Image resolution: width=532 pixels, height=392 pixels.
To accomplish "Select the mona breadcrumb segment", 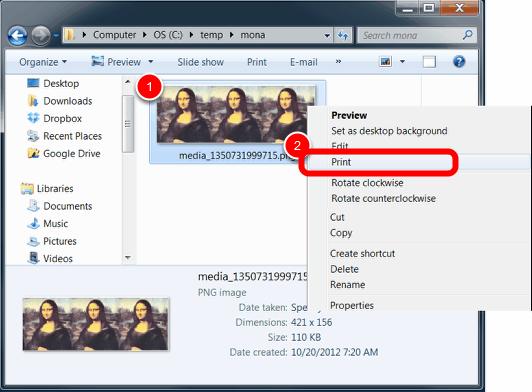I will point(253,35).
